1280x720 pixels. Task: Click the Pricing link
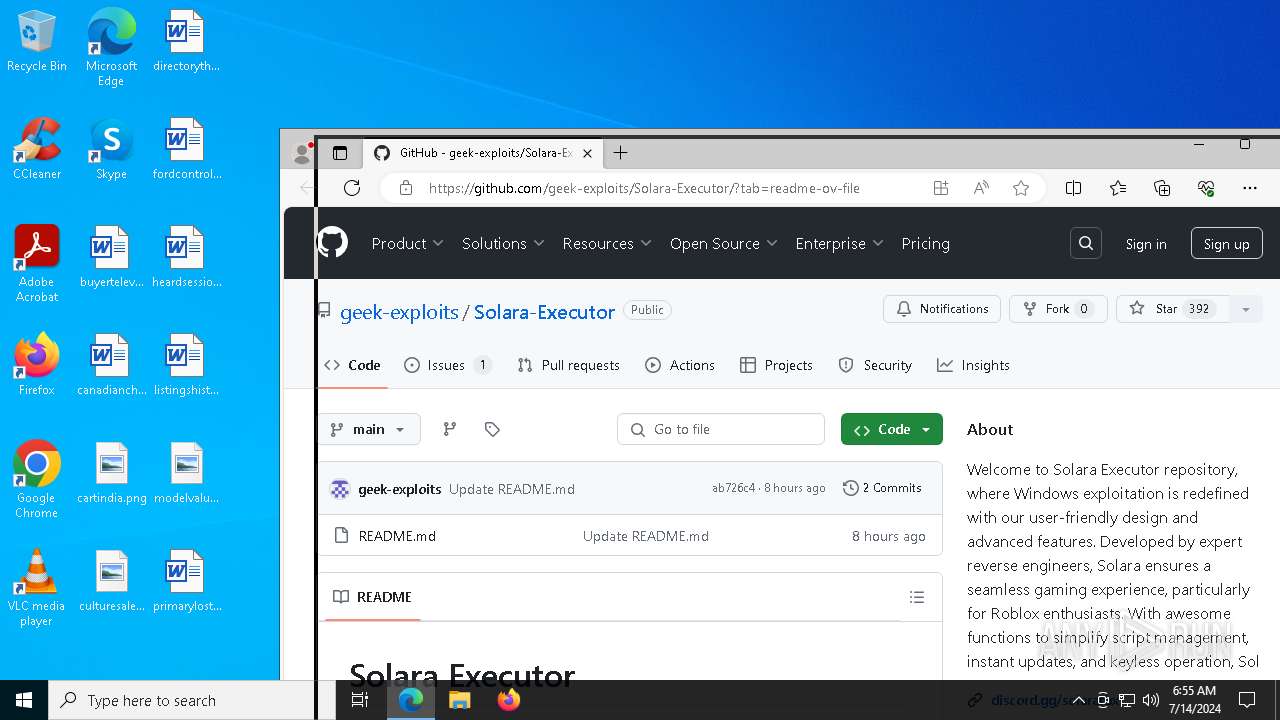click(925, 243)
